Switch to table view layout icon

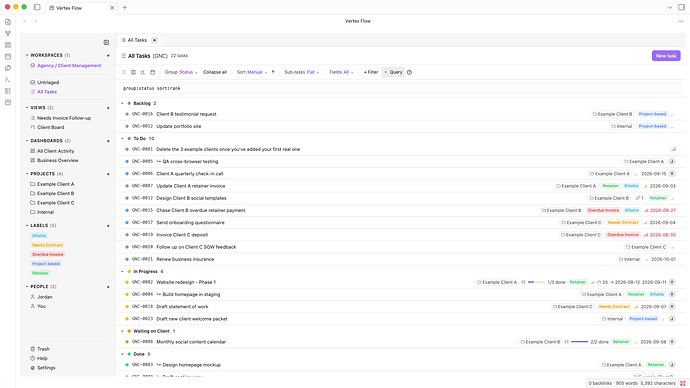point(133,72)
